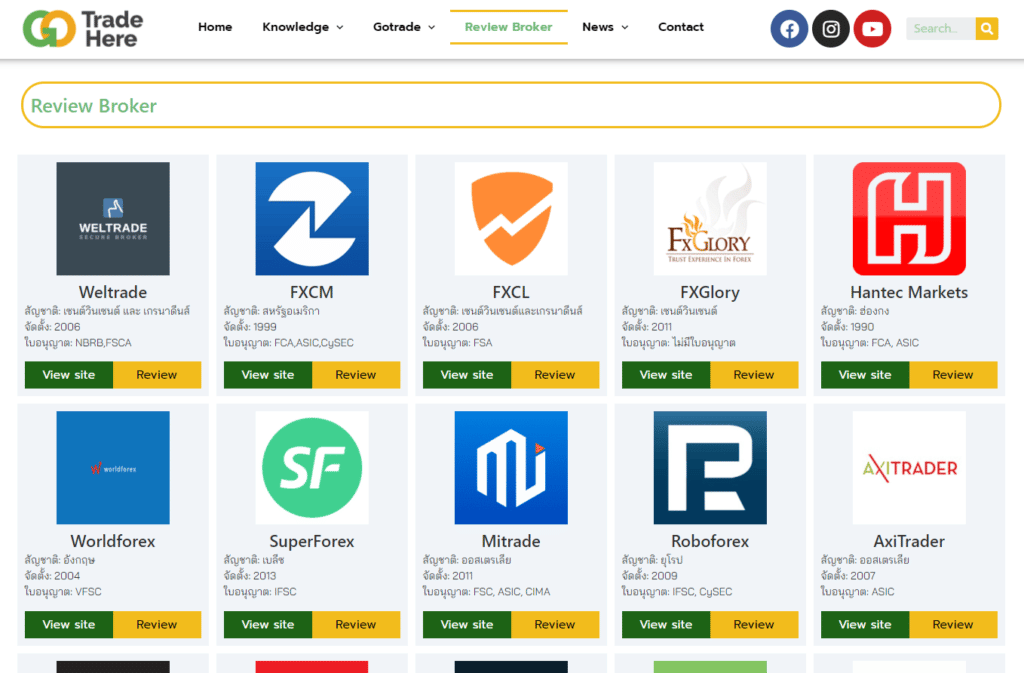Screen dimensions: 1024x673
Task: Open the AxiTrader Review
Action: (953, 624)
